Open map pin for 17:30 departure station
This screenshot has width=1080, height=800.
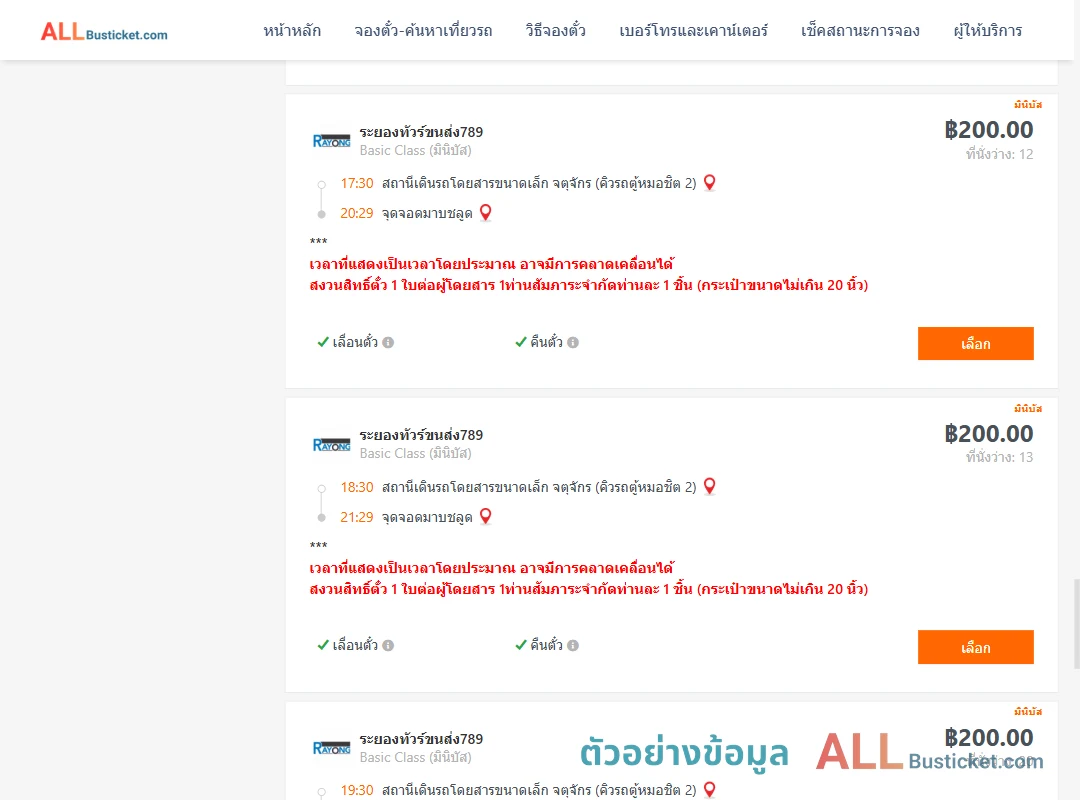pos(709,183)
